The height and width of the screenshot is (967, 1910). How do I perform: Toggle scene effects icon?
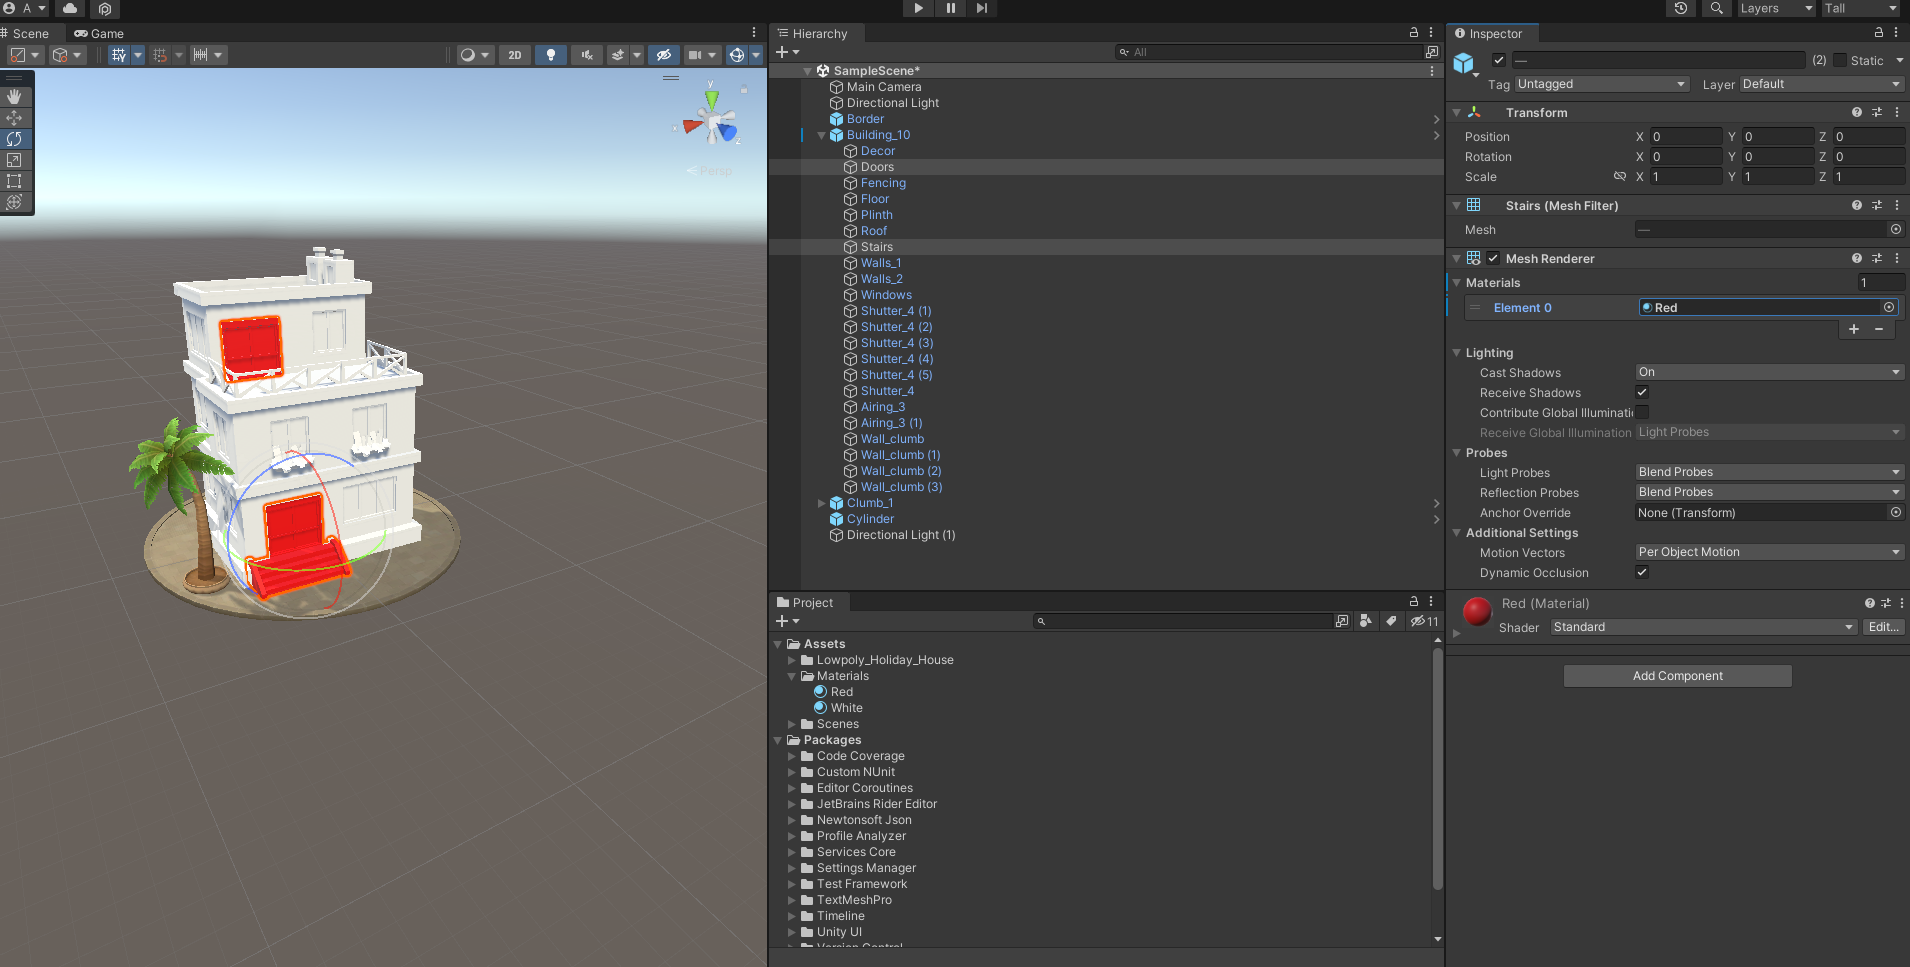(618, 55)
